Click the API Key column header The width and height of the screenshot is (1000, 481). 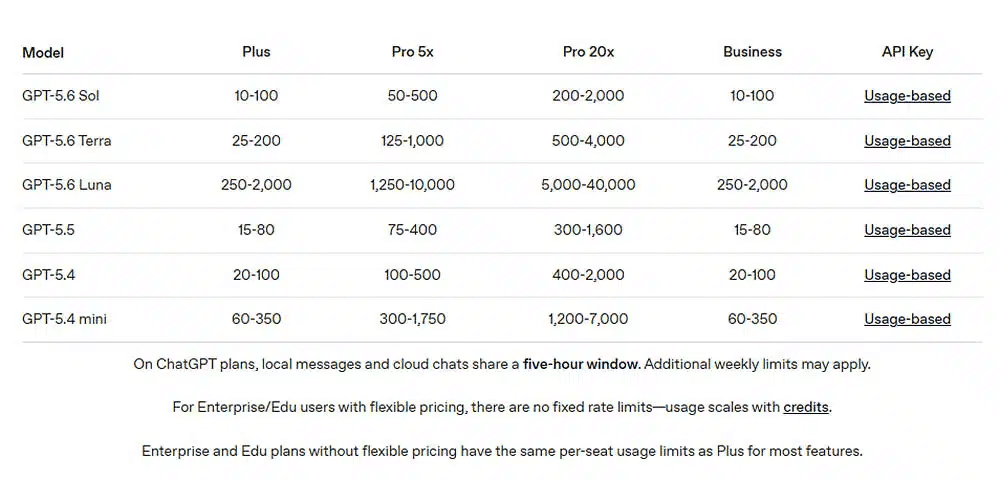(x=907, y=52)
